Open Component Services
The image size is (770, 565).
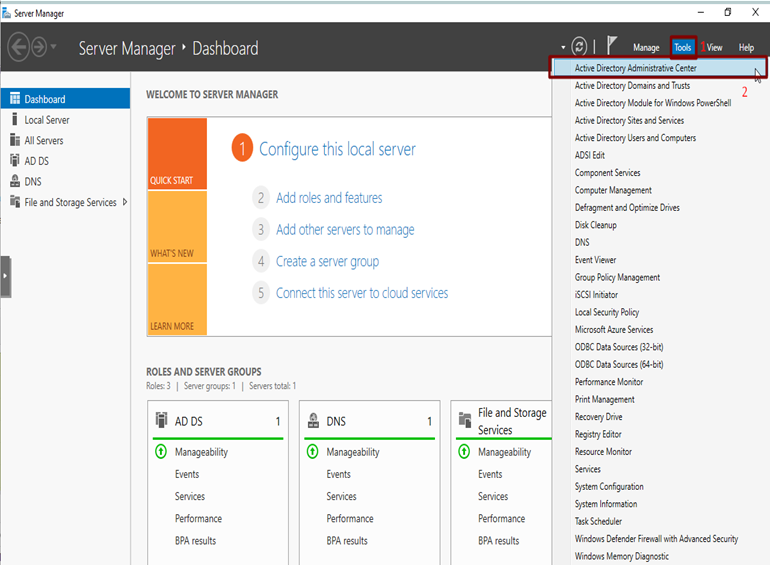(x=607, y=173)
